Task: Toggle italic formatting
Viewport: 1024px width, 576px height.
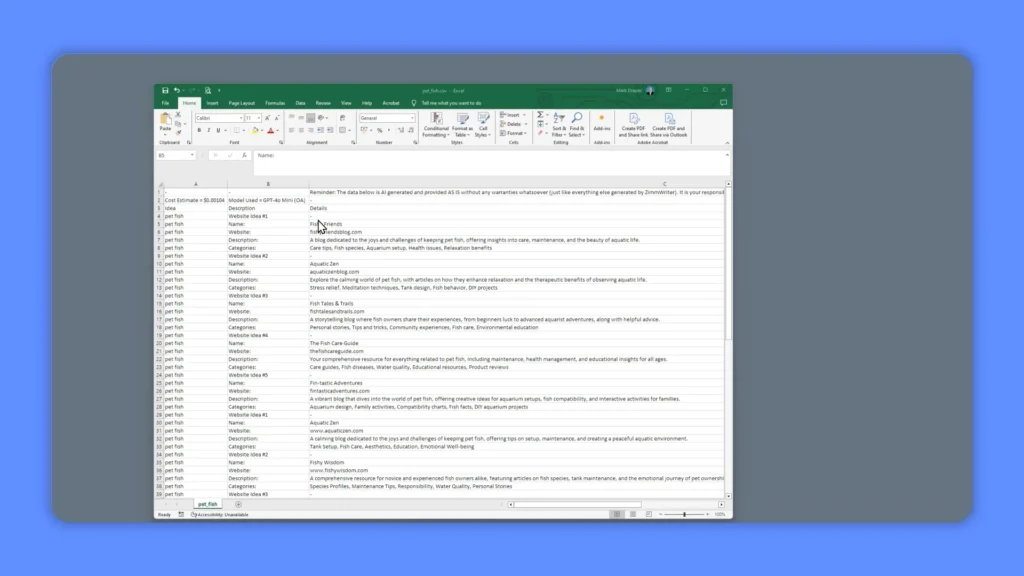Action: click(x=209, y=130)
